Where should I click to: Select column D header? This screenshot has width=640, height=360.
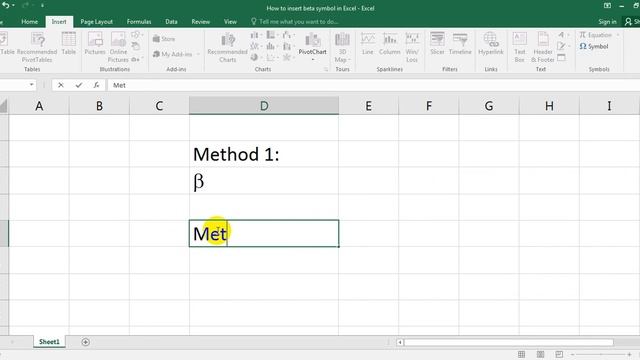click(x=264, y=106)
